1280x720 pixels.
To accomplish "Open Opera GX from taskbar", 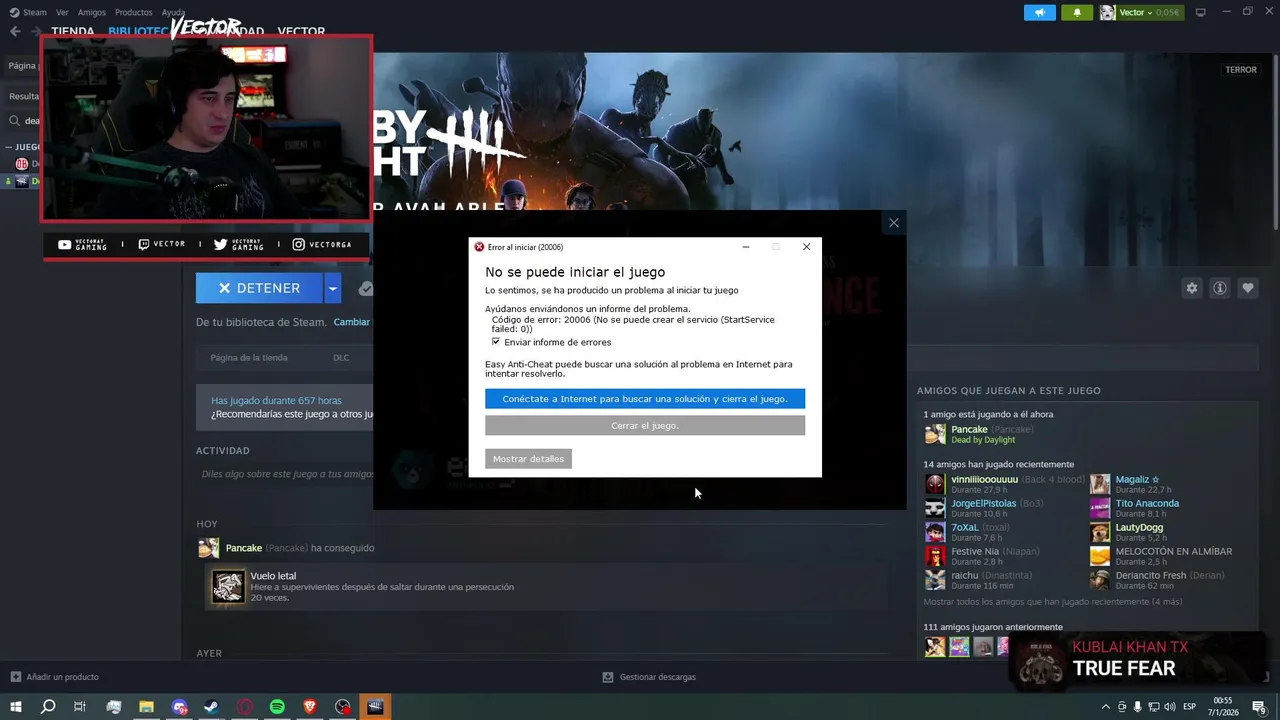I will (245, 707).
